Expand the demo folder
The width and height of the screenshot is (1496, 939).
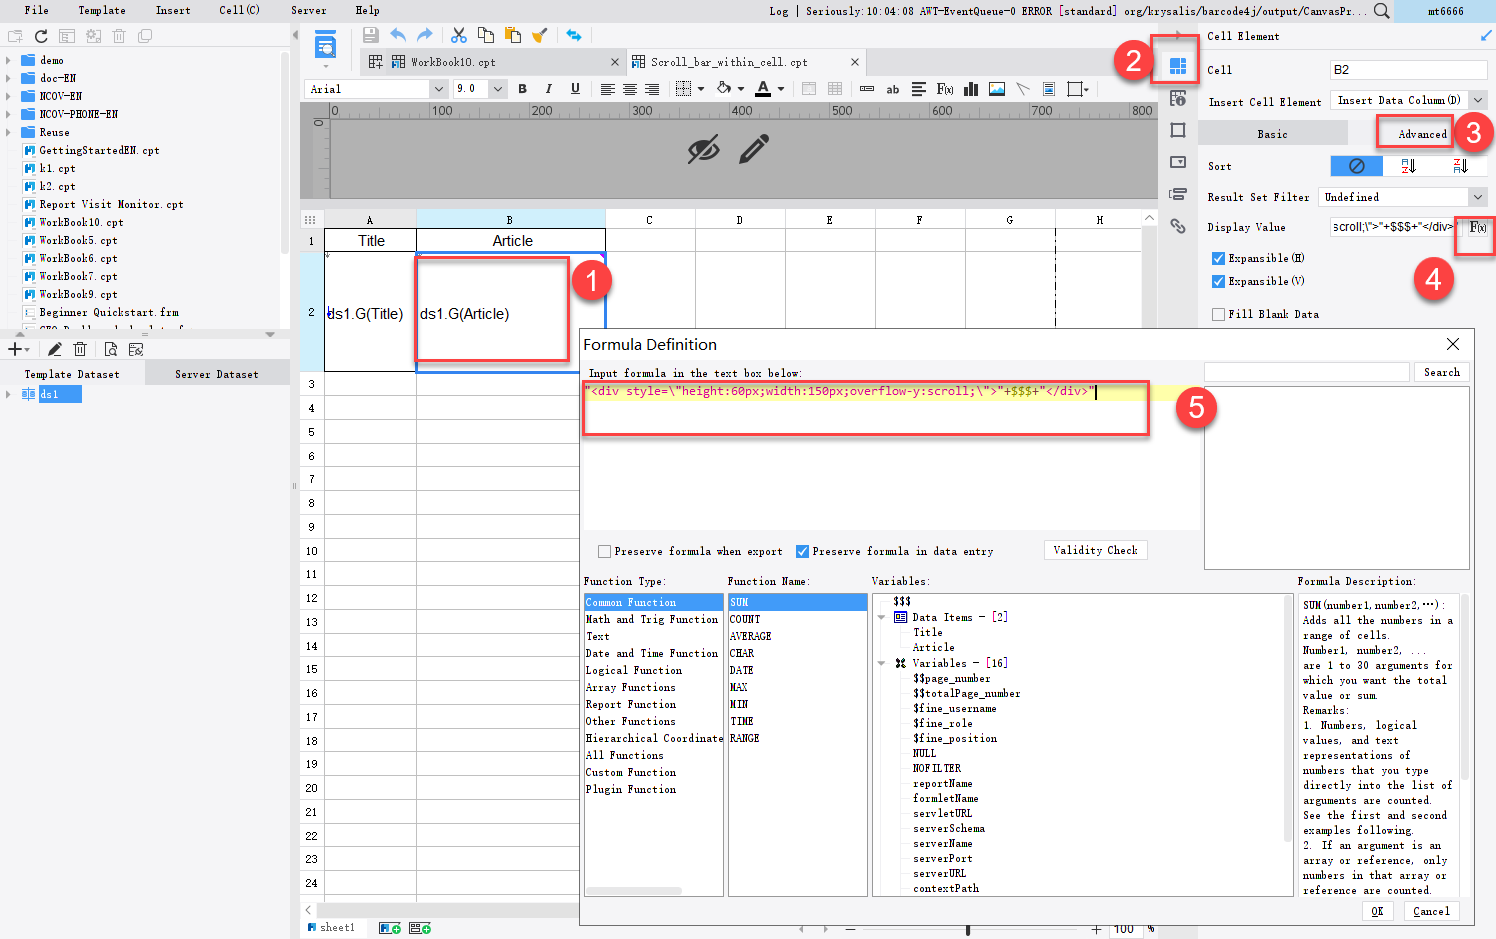point(8,60)
